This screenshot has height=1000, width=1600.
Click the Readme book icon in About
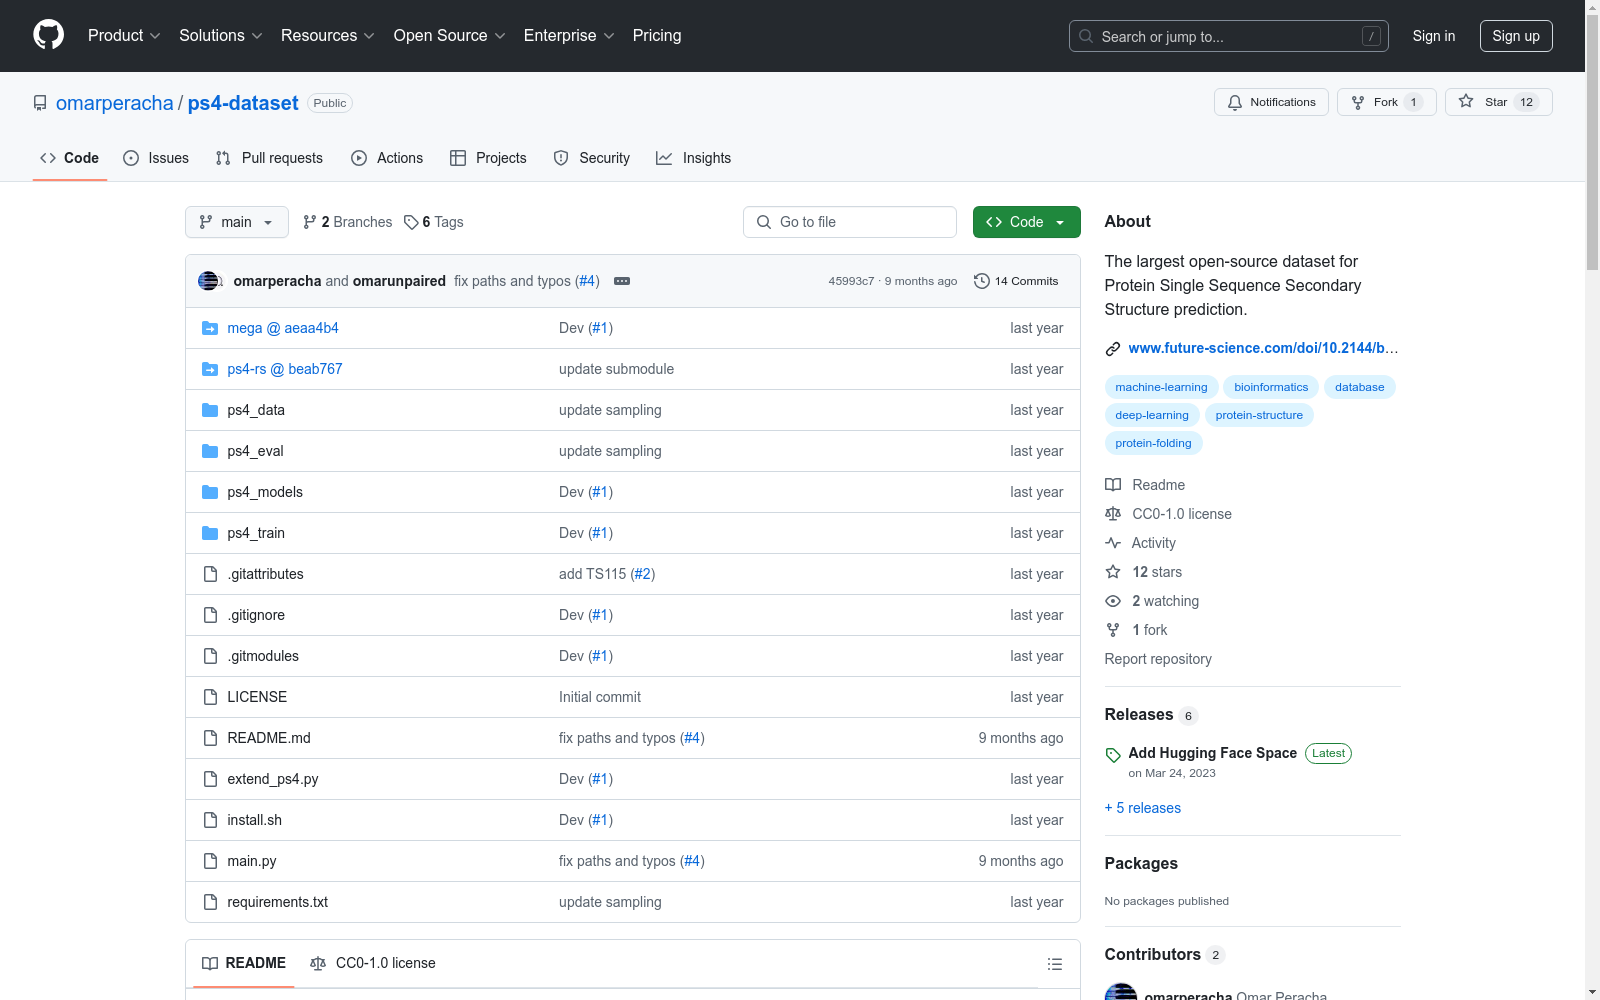pos(1113,485)
